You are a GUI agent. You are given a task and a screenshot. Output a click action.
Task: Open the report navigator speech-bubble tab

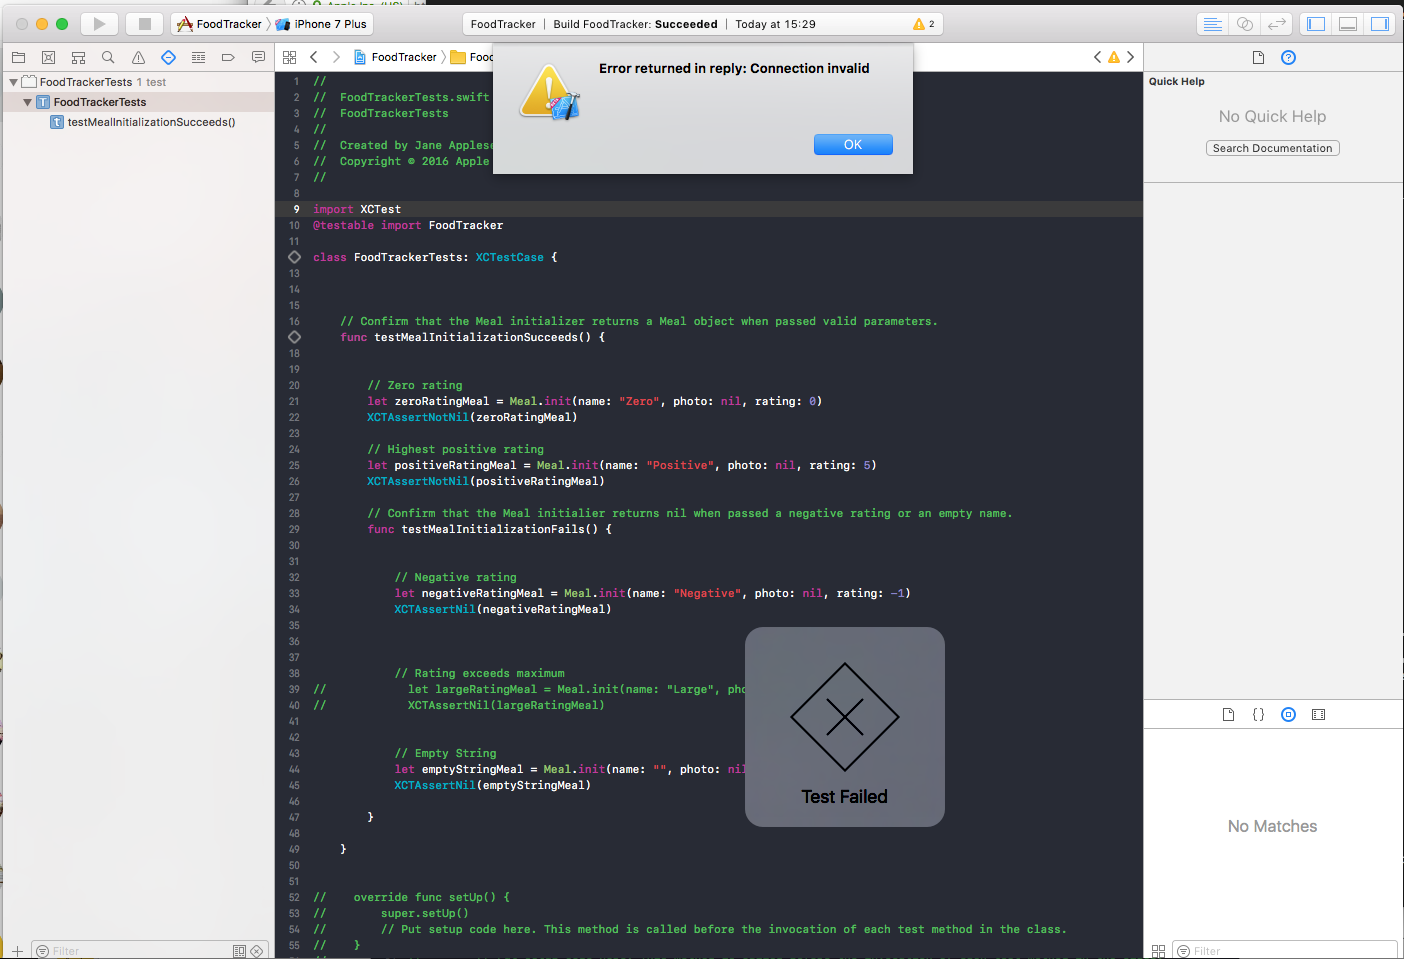[258, 57]
